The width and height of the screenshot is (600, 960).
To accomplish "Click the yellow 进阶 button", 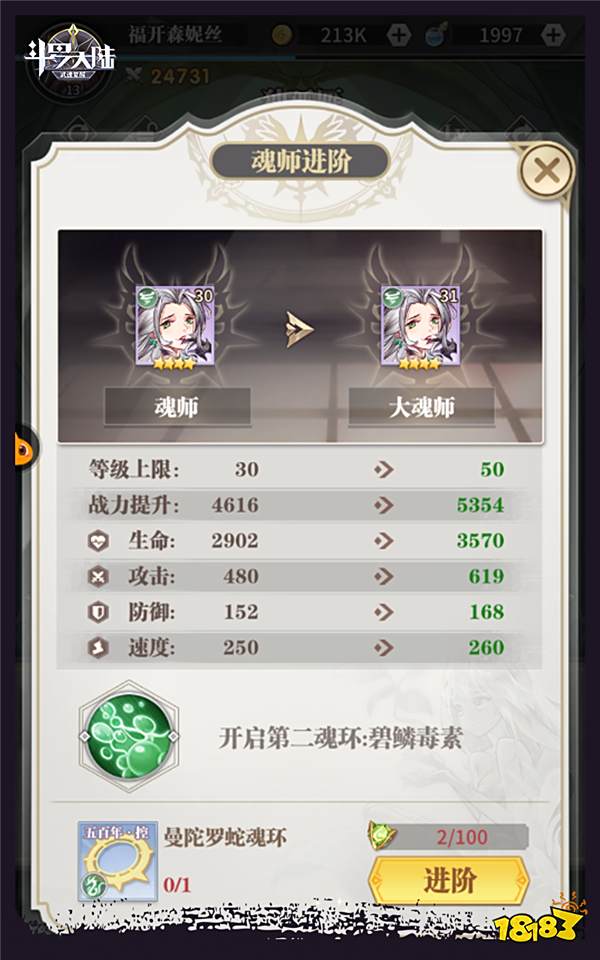I will tap(449, 880).
